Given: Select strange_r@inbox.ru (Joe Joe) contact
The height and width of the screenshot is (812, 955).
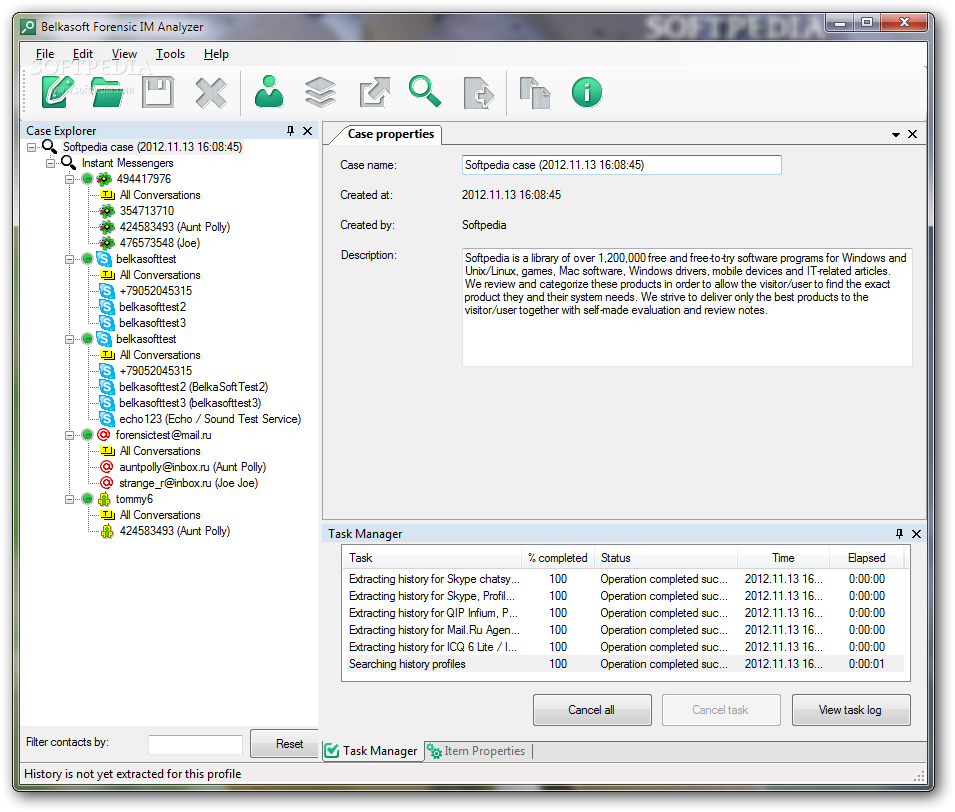Looking at the screenshot, I should click(x=189, y=483).
